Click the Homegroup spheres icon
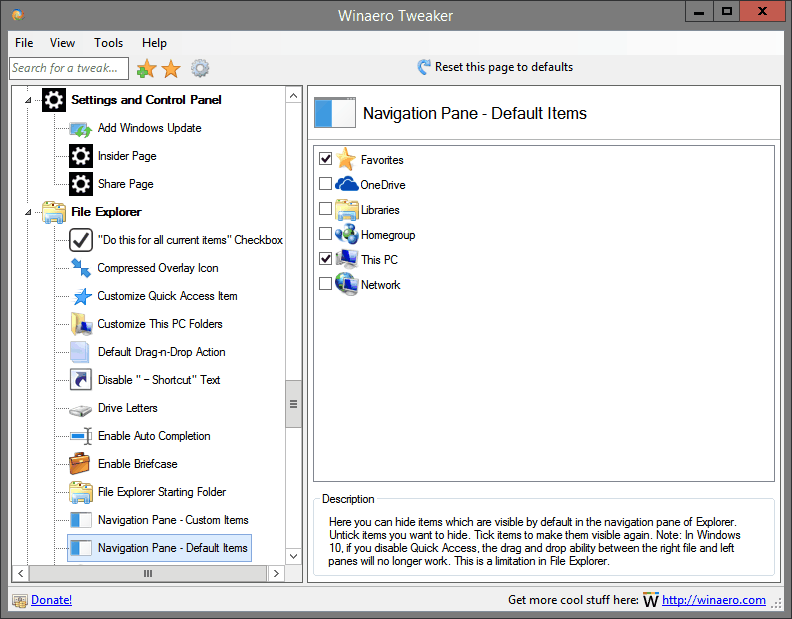The height and width of the screenshot is (619, 792). coord(346,234)
